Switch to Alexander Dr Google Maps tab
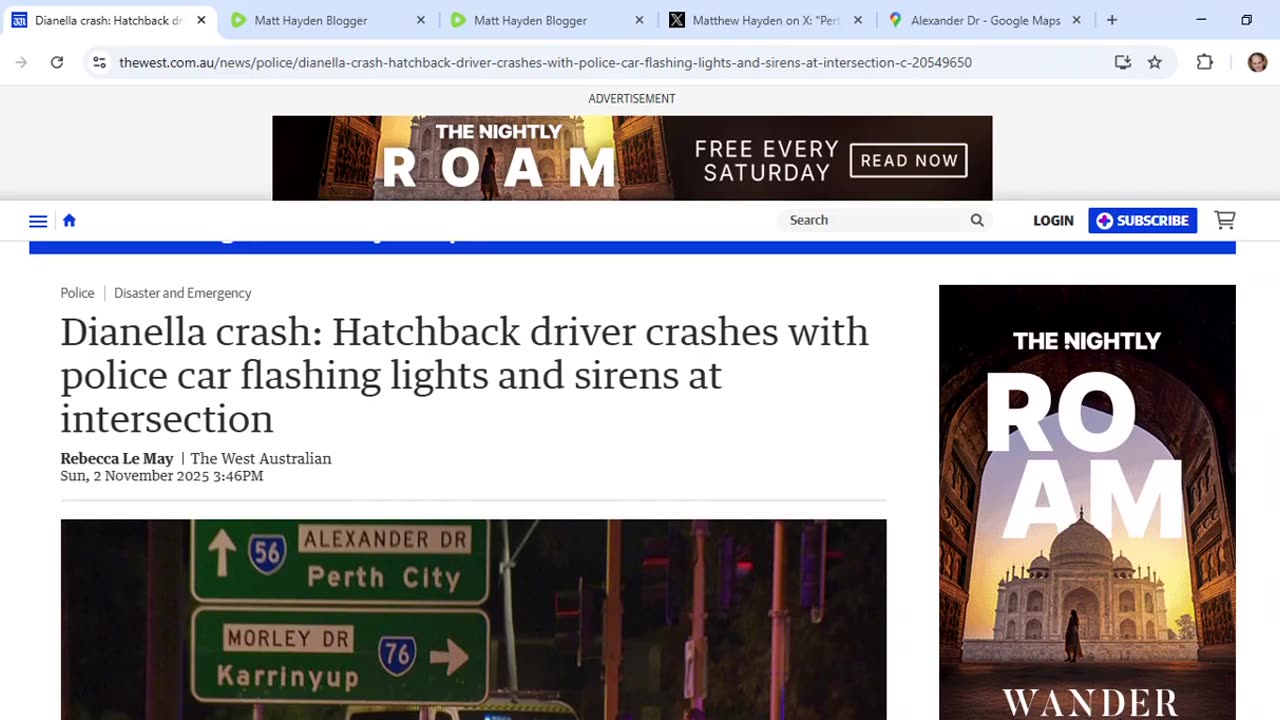 (984, 20)
